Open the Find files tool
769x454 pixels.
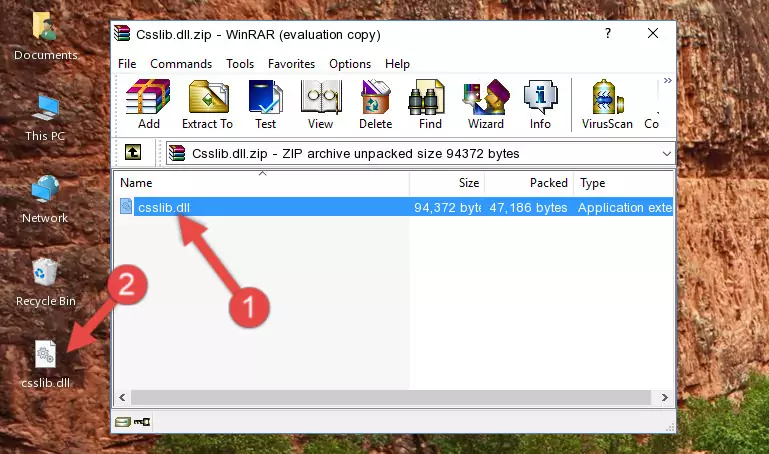(x=430, y=104)
